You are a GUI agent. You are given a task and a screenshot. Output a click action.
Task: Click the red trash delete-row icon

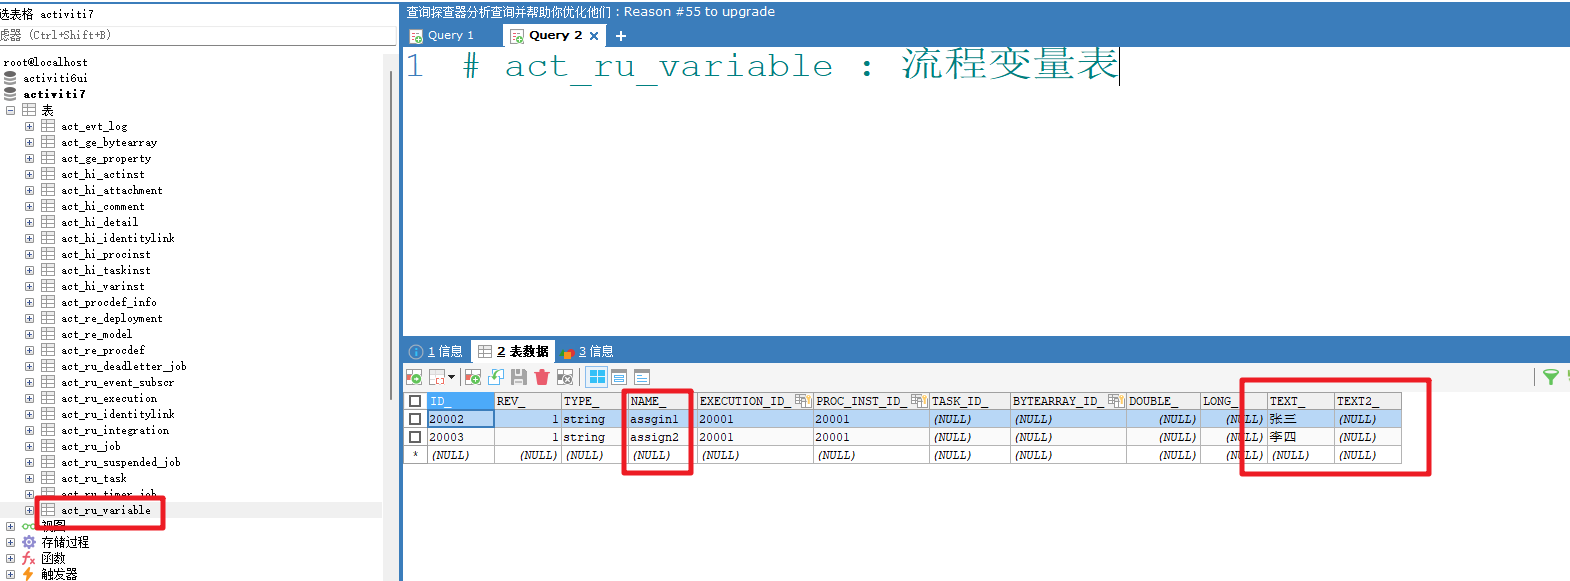542,377
